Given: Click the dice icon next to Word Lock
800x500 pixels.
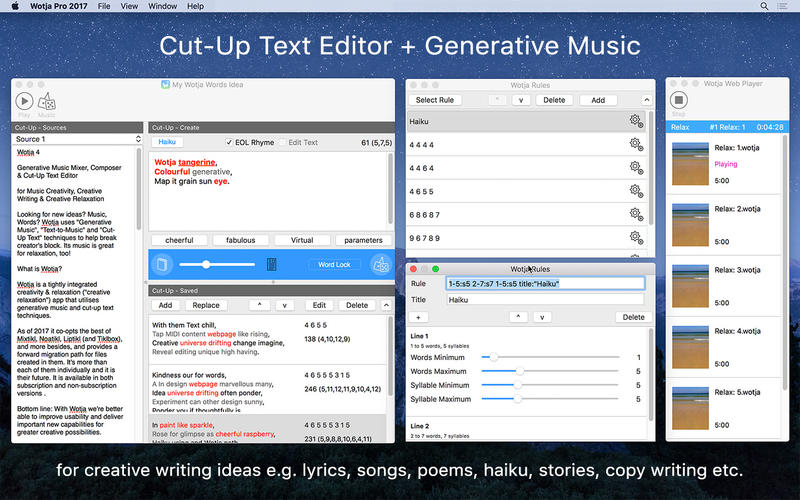Looking at the screenshot, I should (381, 264).
